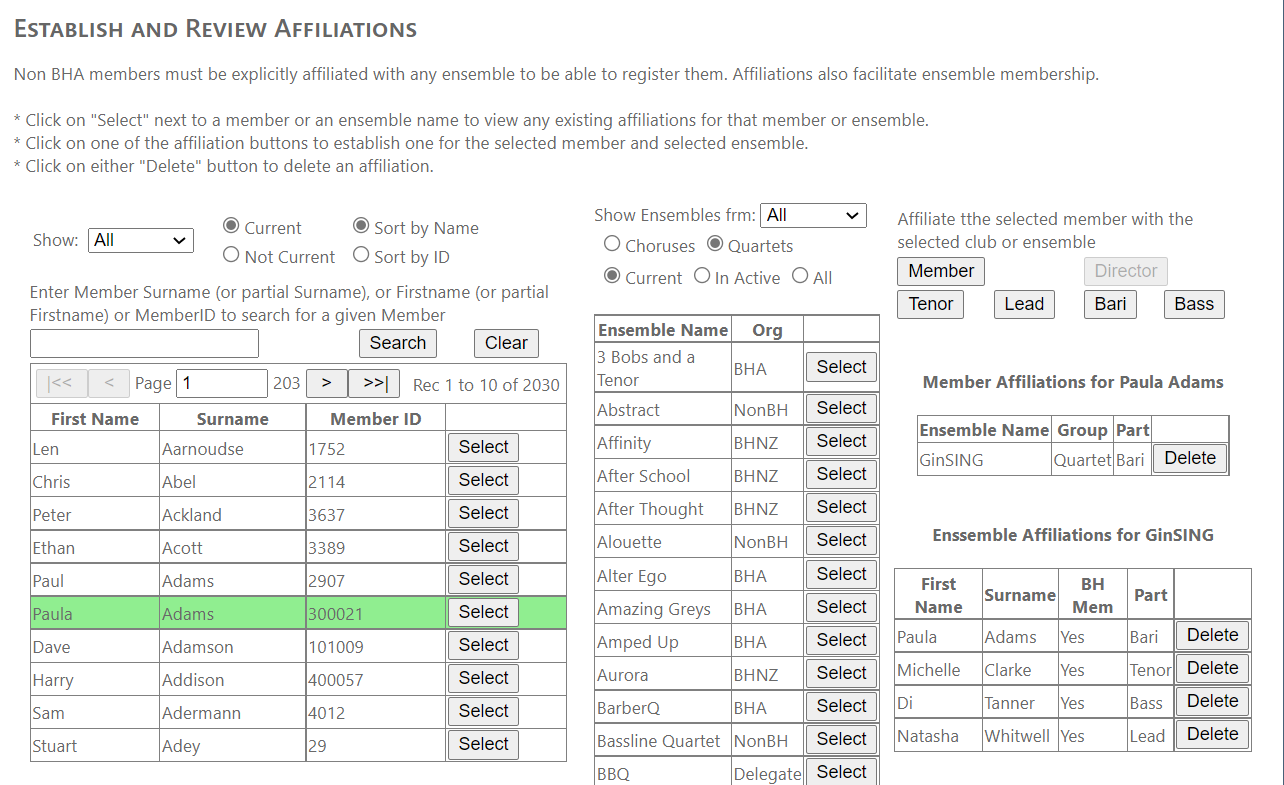Choose Sort by ID option
Screen dimensions: 1284x785
pos(362,256)
